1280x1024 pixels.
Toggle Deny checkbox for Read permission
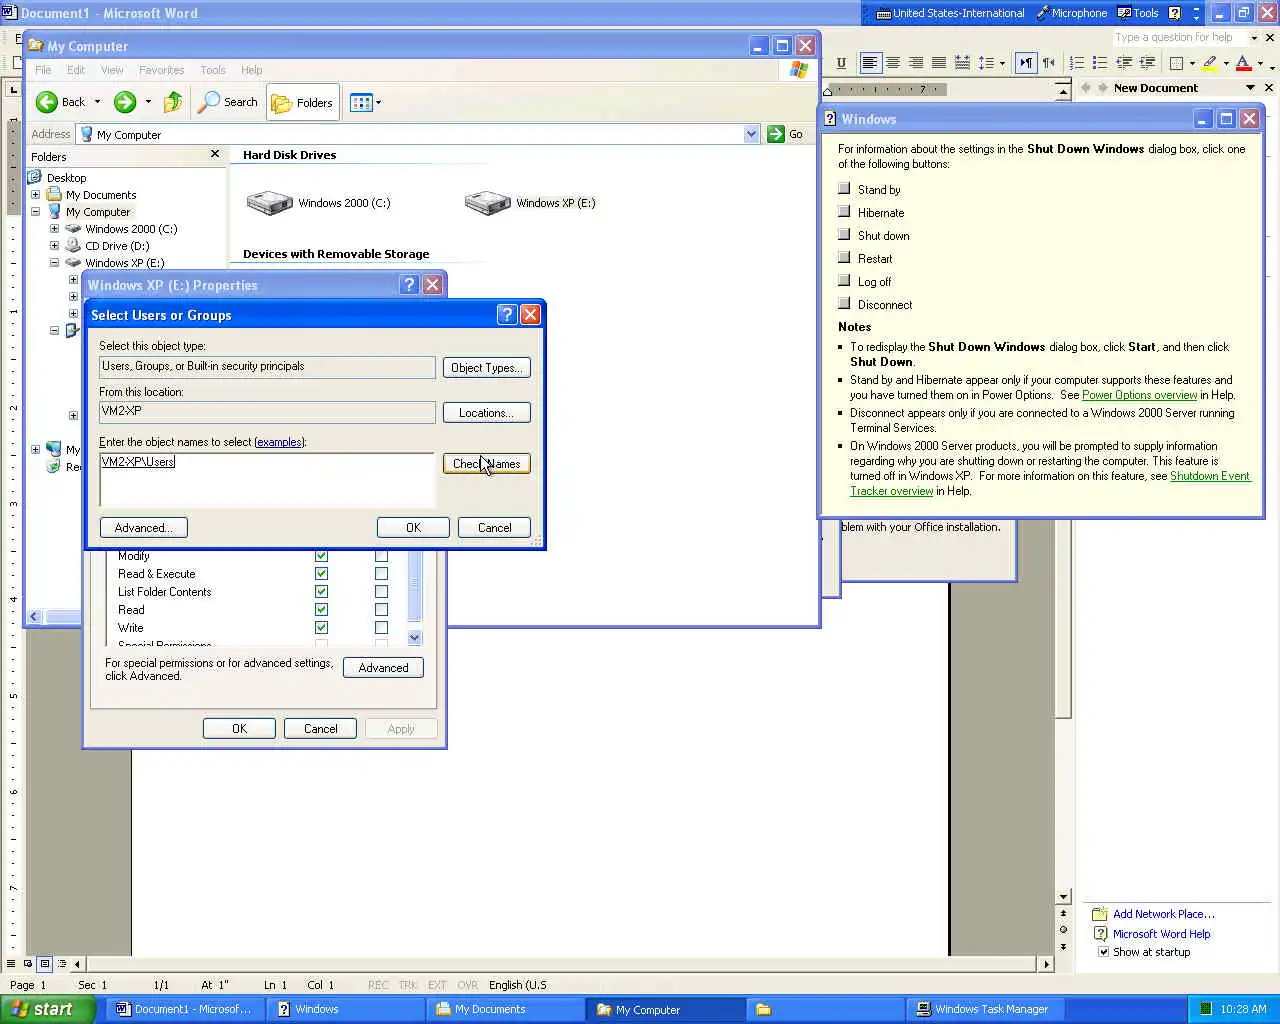(381, 610)
